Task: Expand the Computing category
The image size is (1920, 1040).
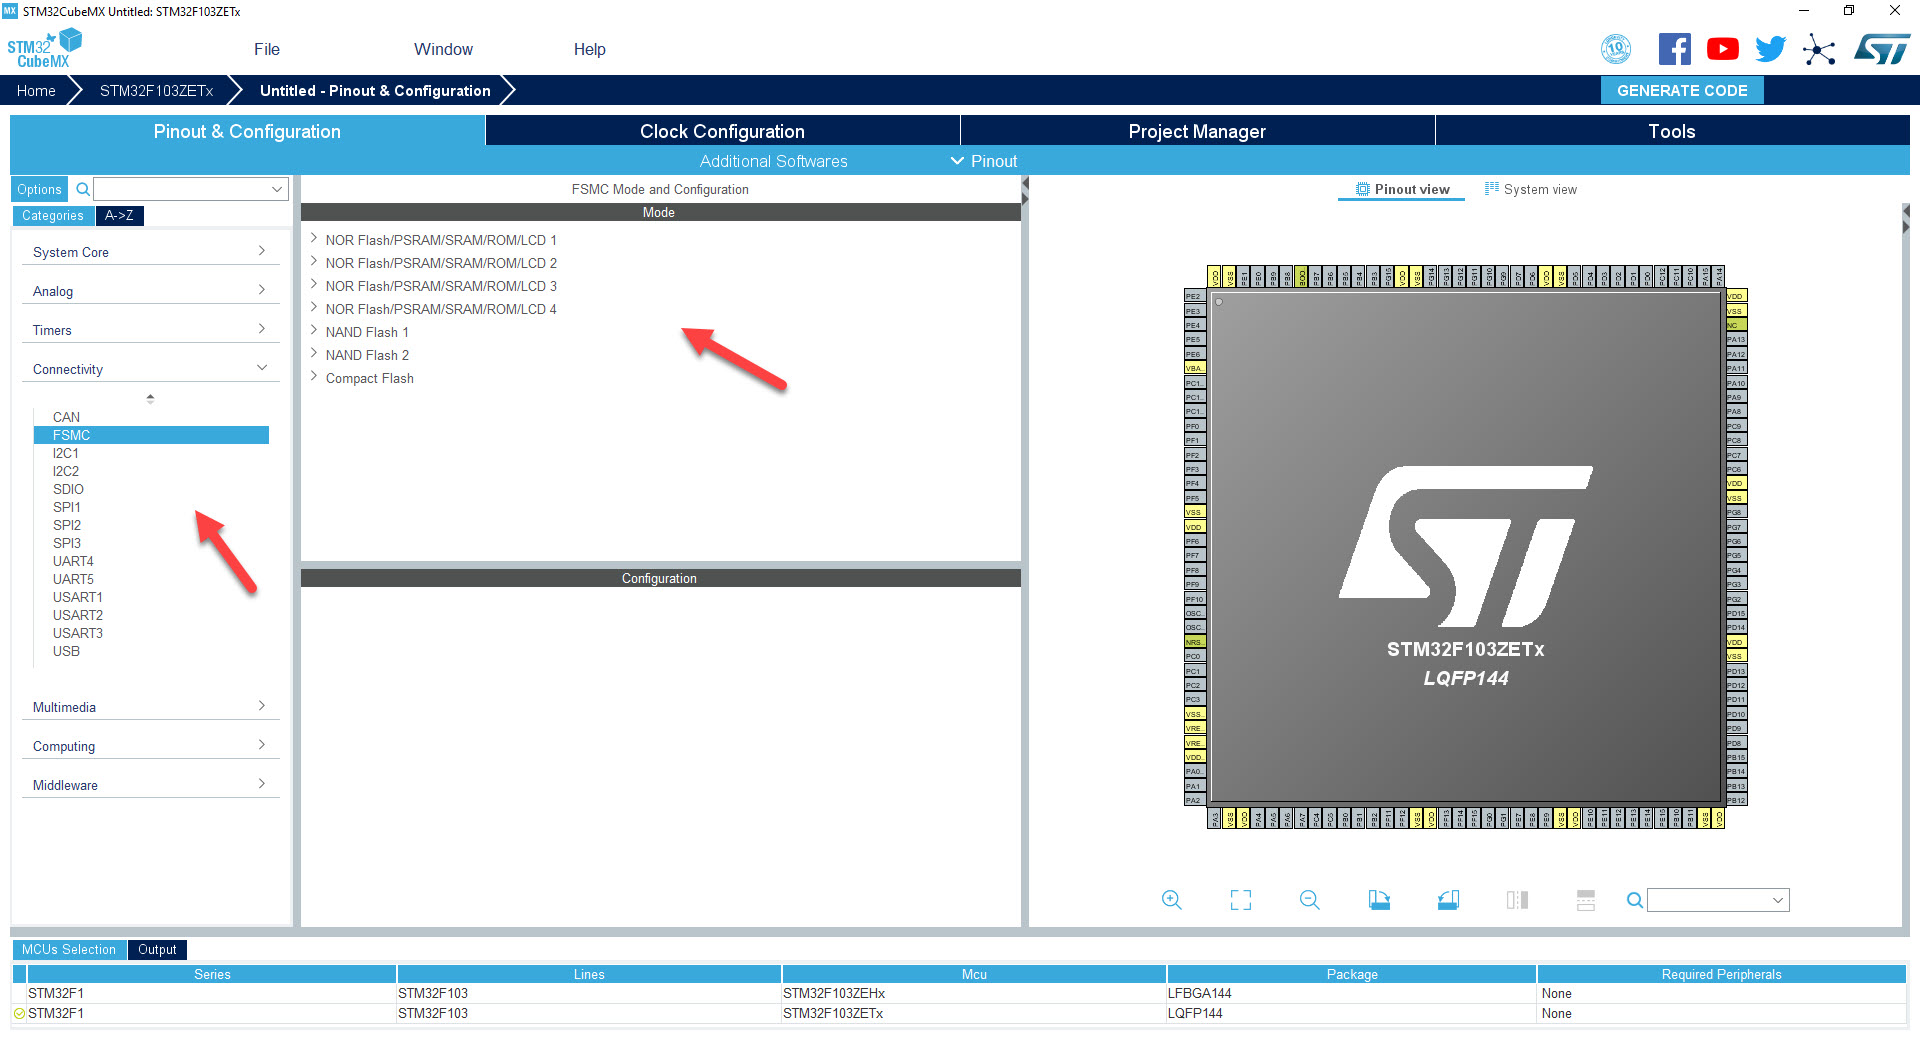Action: tap(150, 746)
